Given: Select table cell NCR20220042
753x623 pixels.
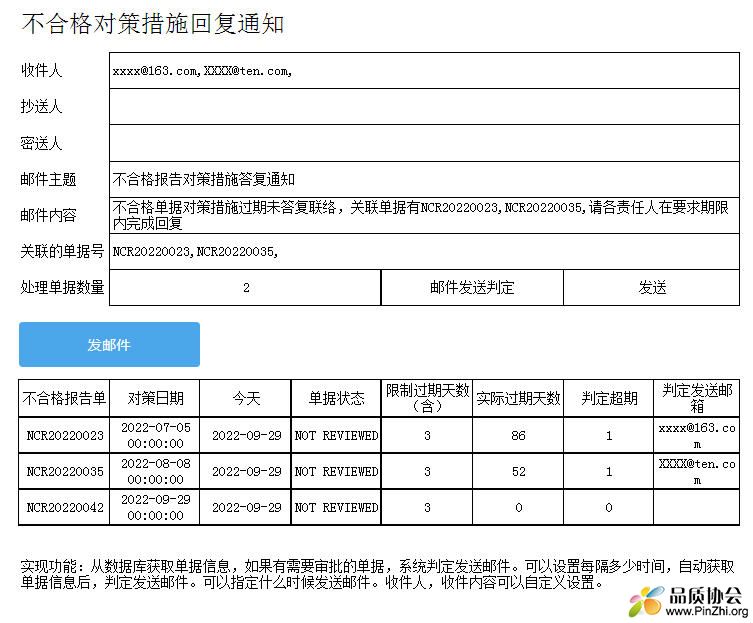Looking at the screenshot, I should click(65, 507).
